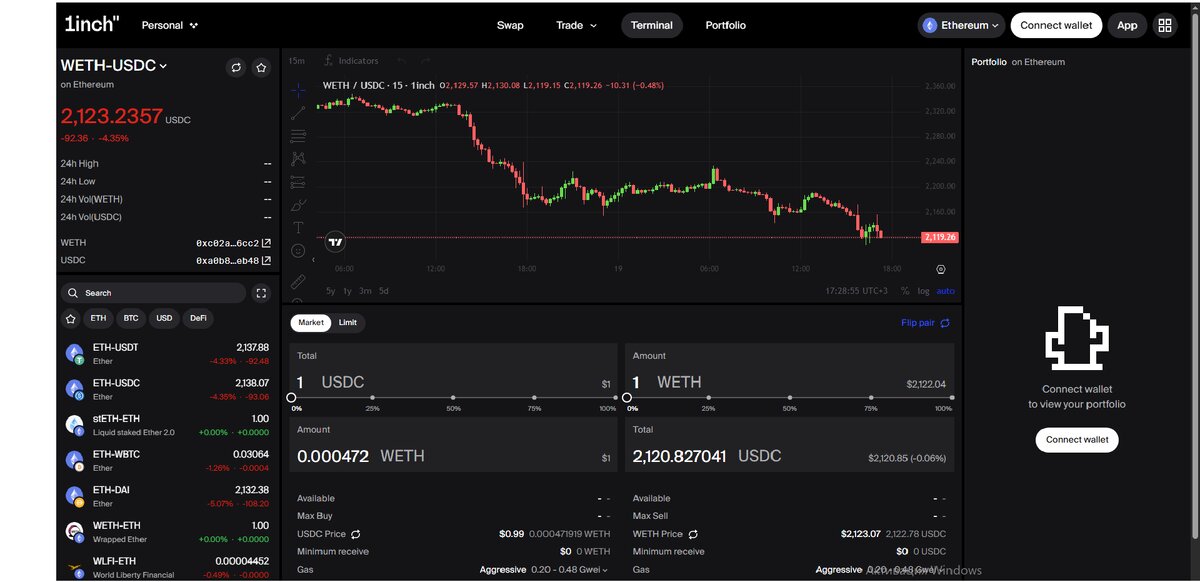
Task: Filter markets list by BTC
Action: point(131,319)
